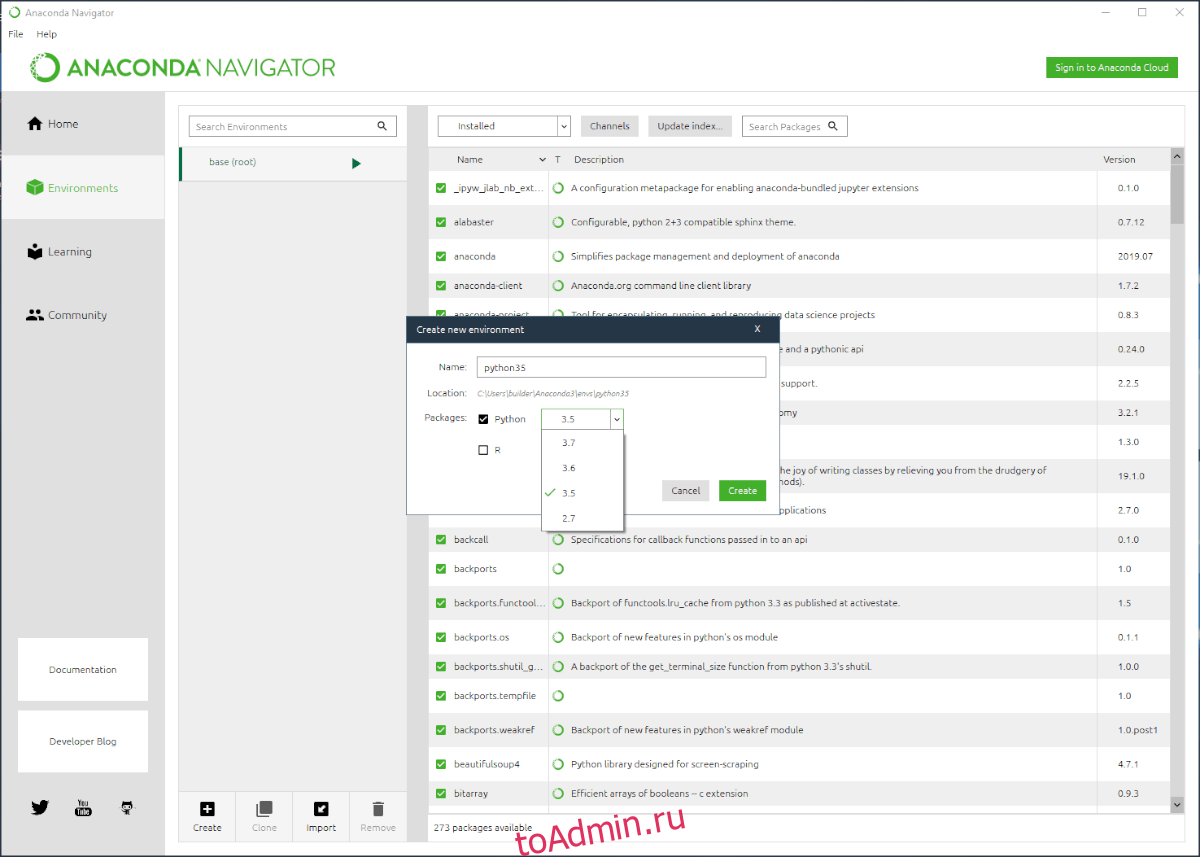Image resolution: width=1200 pixels, height=857 pixels.
Task: Sort packages by Name column arrow
Action: [x=543, y=160]
